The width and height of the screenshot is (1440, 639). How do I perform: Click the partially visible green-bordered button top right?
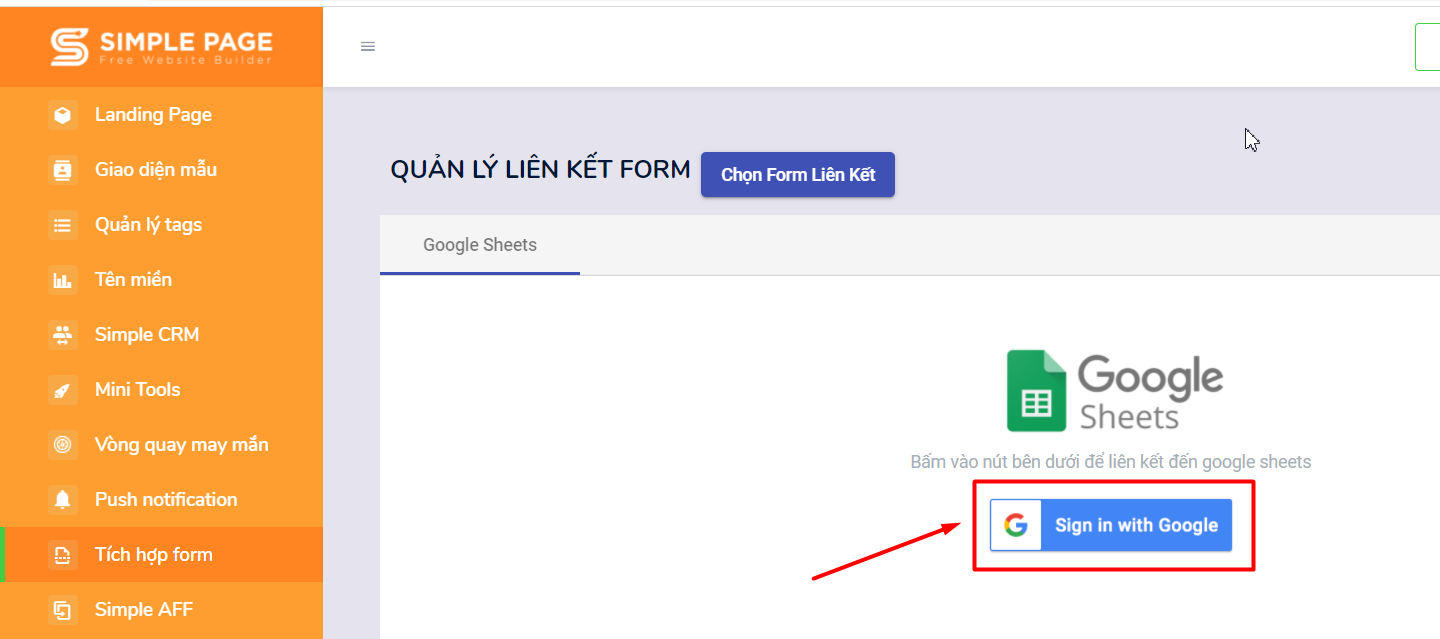click(x=1428, y=47)
